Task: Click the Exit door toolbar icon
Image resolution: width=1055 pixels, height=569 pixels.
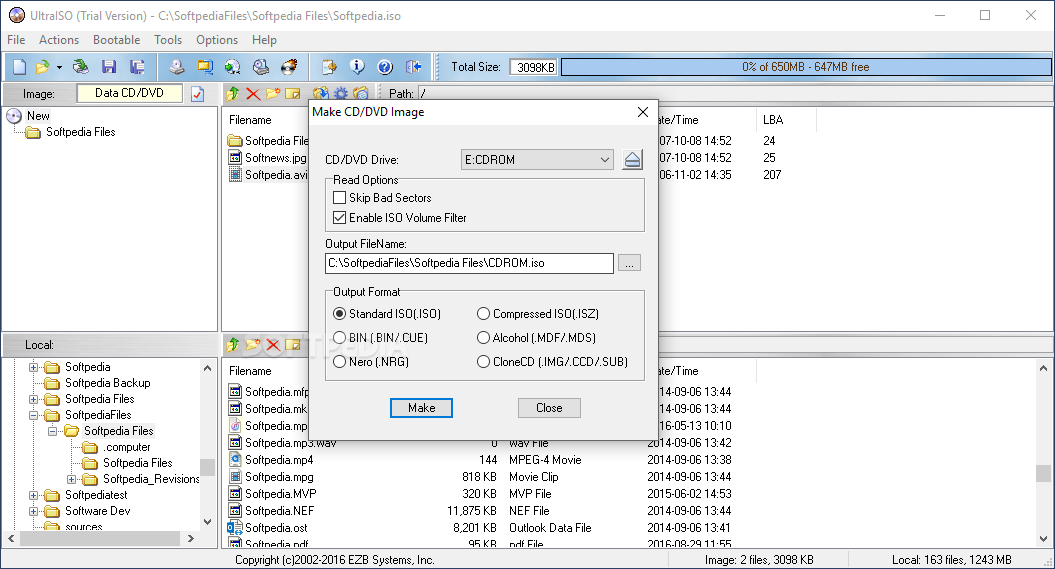Action: (x=413, y=67)
